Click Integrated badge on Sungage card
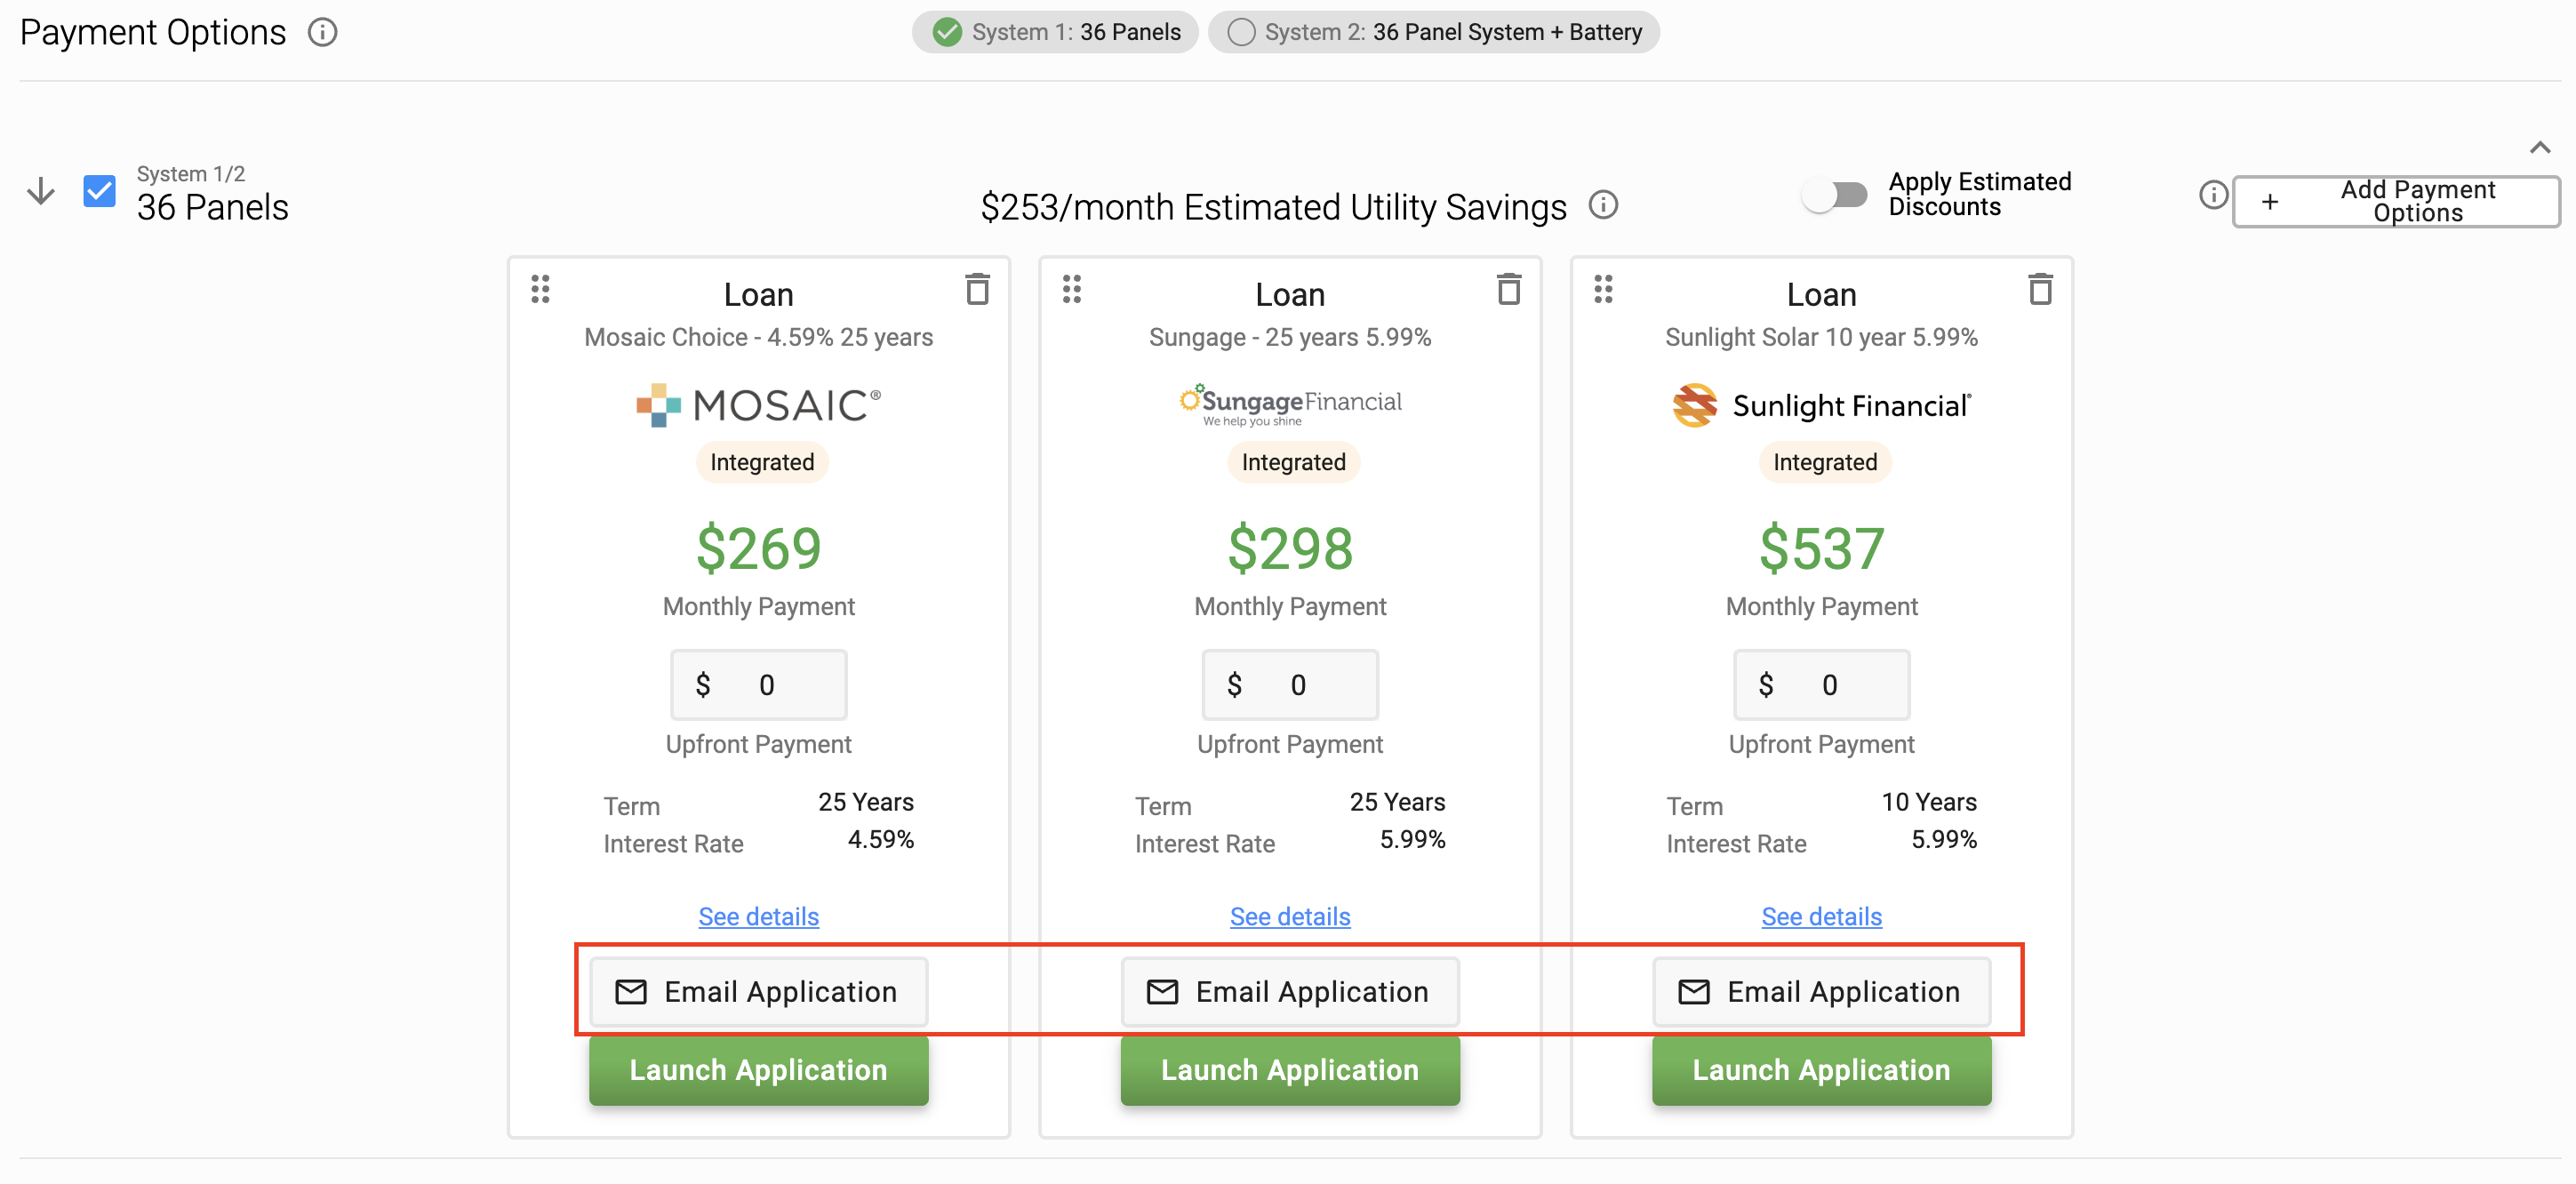This screenshot has height=1184, width=2576. [x=1293, y=462]
